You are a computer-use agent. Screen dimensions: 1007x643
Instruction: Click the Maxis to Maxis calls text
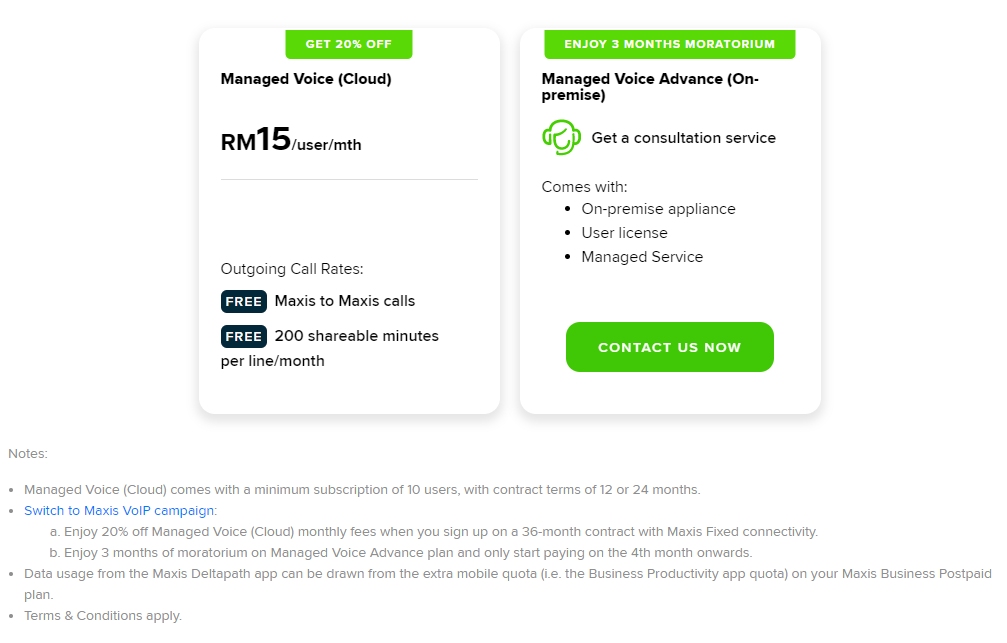344,301
